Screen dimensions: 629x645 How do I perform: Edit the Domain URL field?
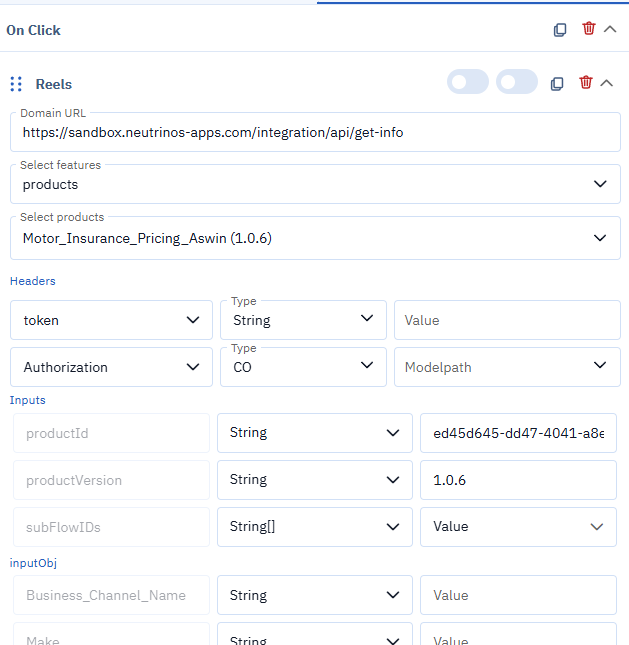tap(315, 132)
